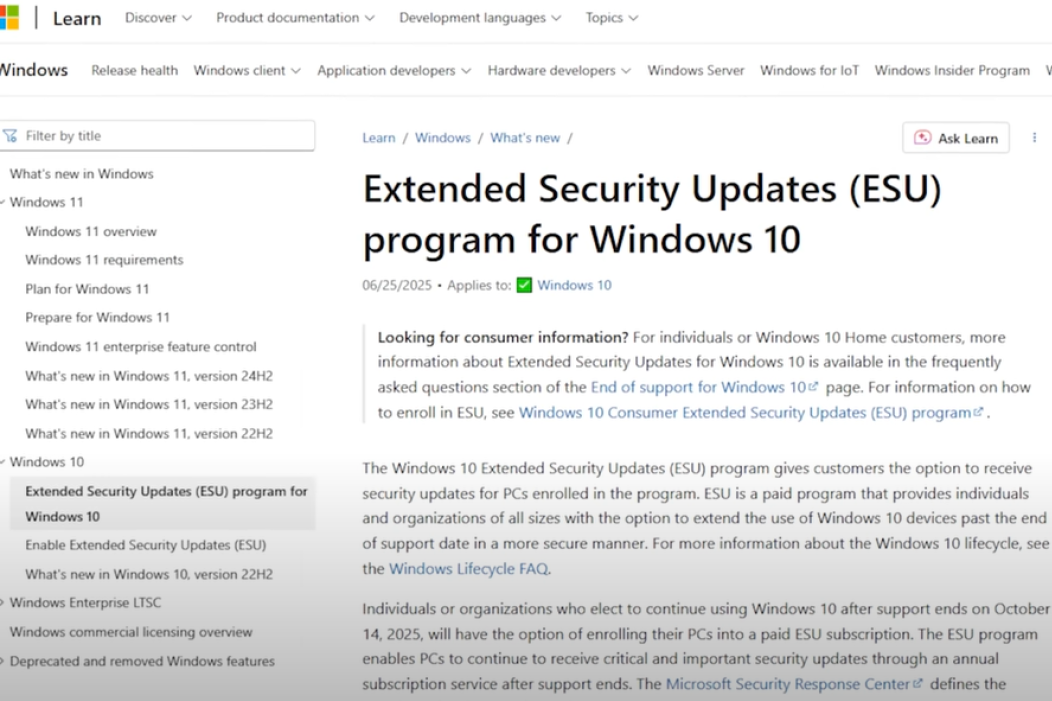Expand Deprecated and removed Windows features
1052x701 pixels.
(4, 661)
